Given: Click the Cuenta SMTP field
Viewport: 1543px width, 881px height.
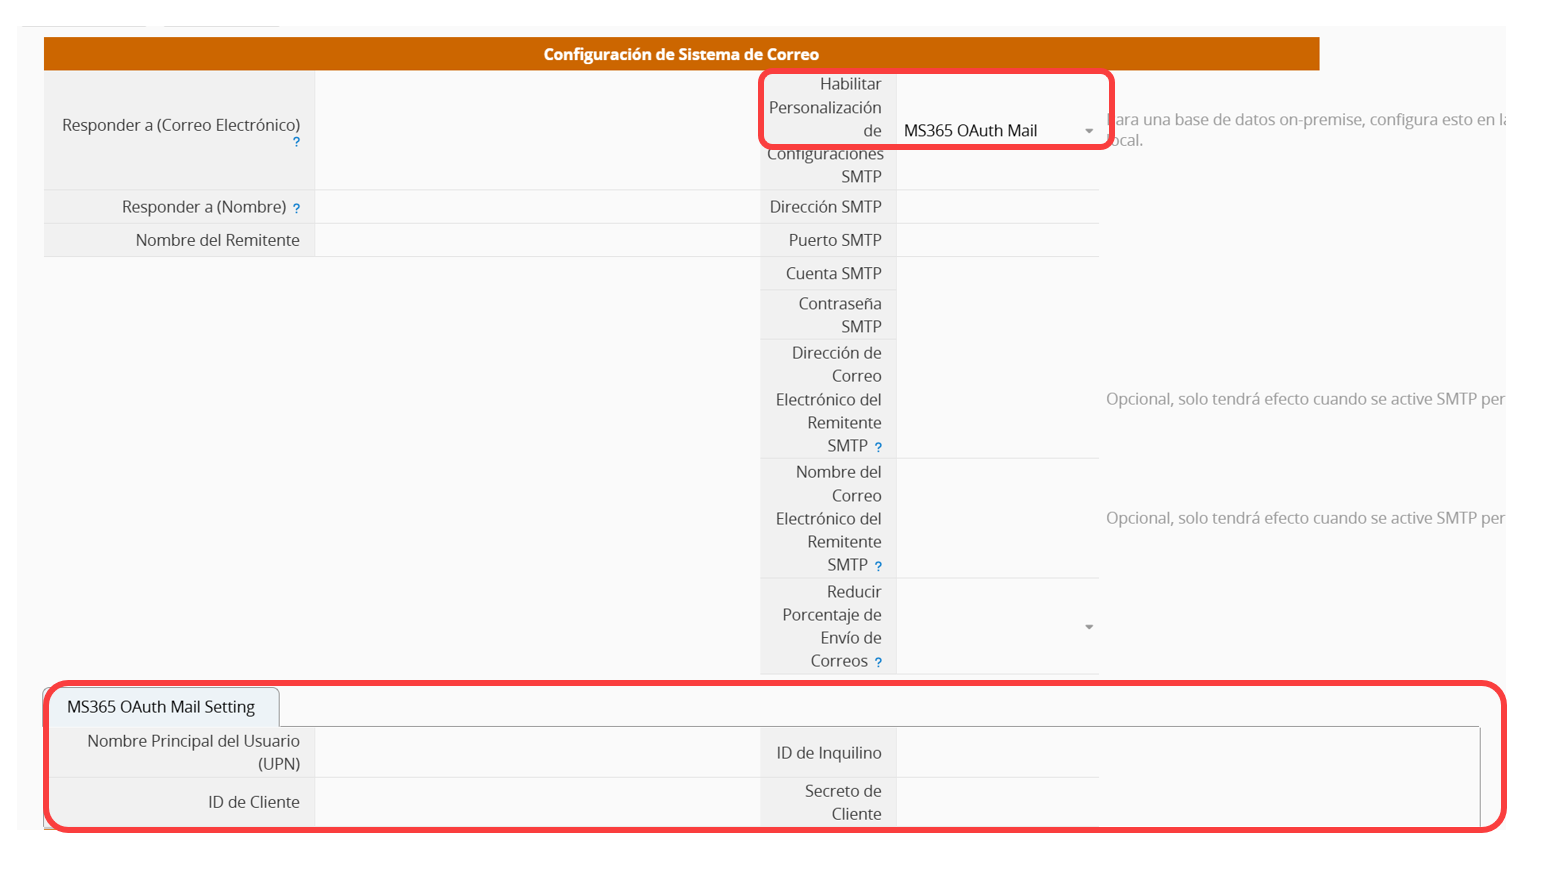Looking at the screenshot, I should click(997, 274).
